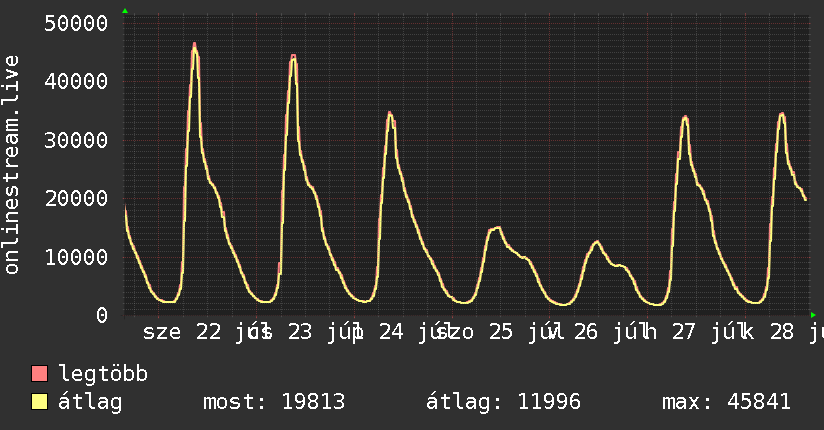Click the most: 19813 value
This screenshot has height=430, width=824.
point(274,402)
